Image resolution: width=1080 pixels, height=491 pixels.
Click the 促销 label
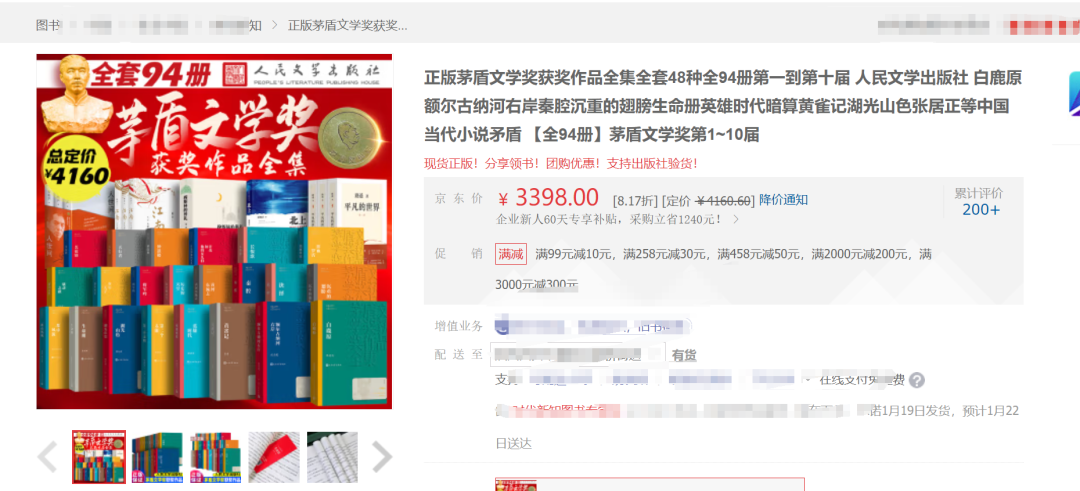click(x=459, y=253)
